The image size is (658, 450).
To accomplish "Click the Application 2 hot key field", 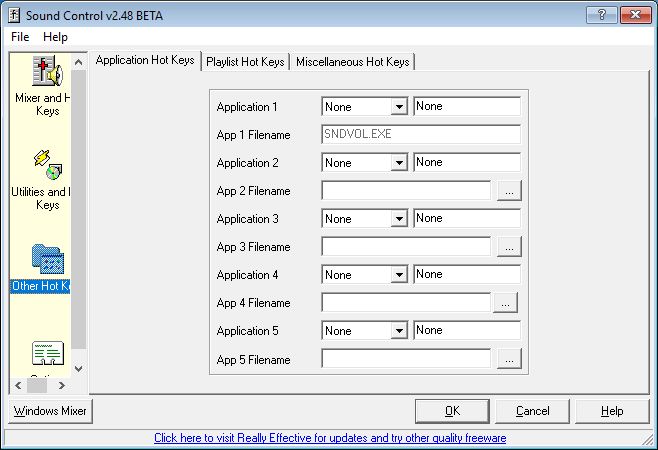I will 467,162.
